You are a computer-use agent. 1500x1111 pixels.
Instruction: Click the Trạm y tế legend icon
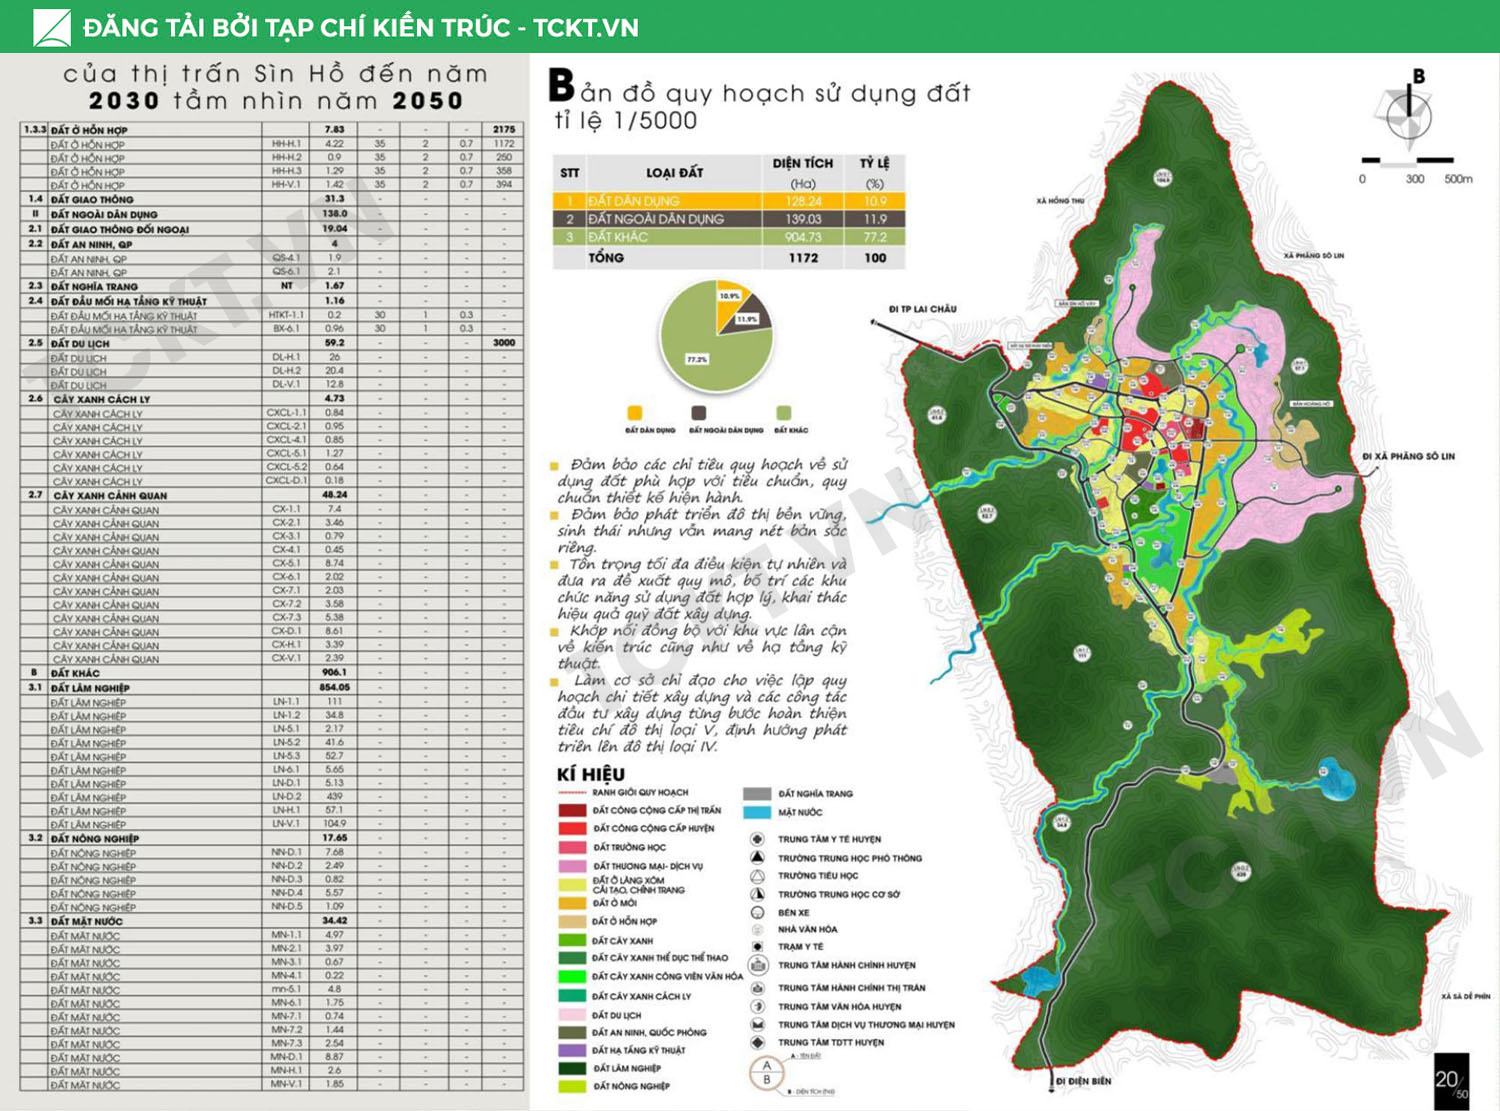click(x=757, y=946)
